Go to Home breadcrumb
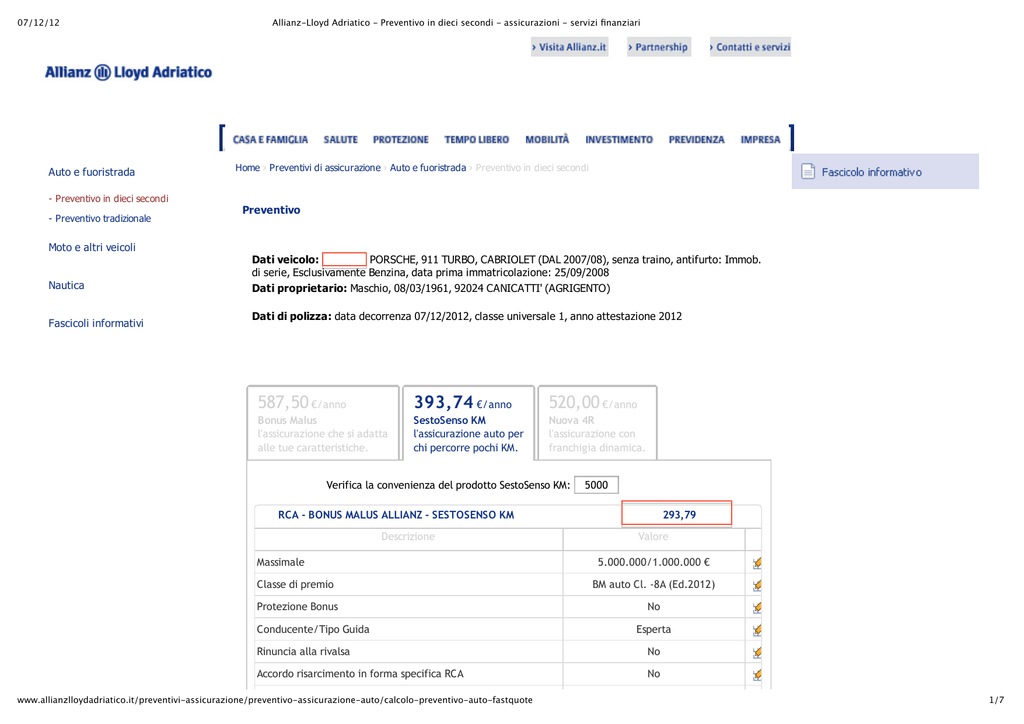Image resolution: width=1024 pixels, height=724 pixels. pos(248,168)
